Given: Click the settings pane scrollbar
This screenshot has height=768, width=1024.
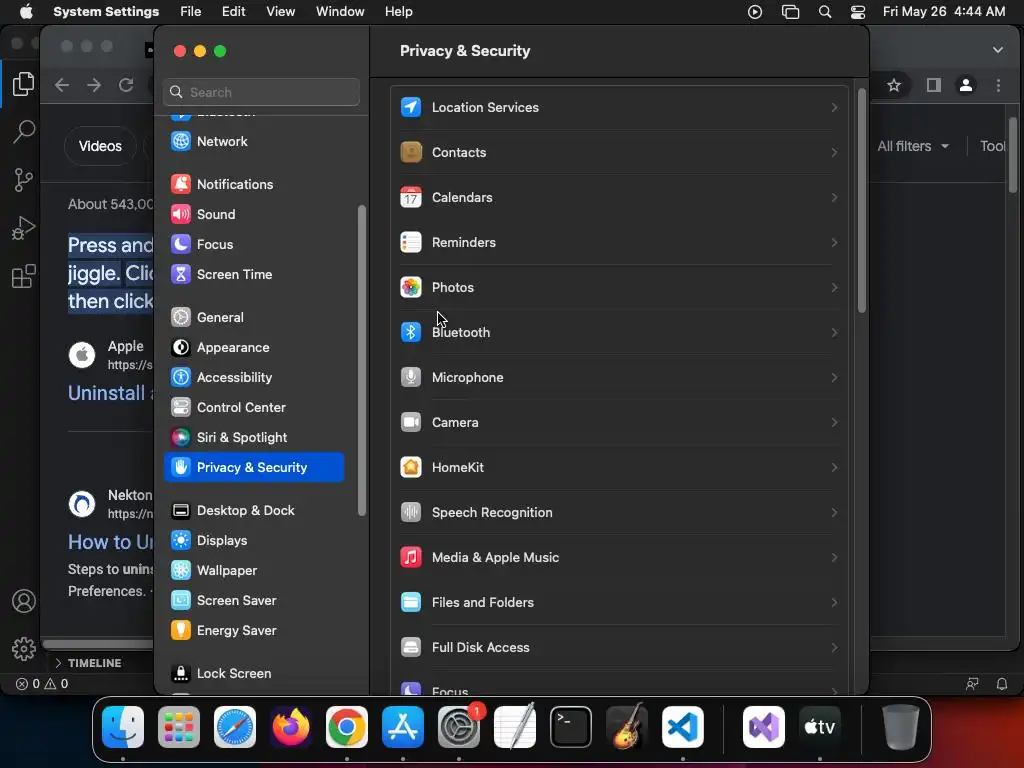Looking at the screenshot, I should pyautogui.click(x=861, y=200).
